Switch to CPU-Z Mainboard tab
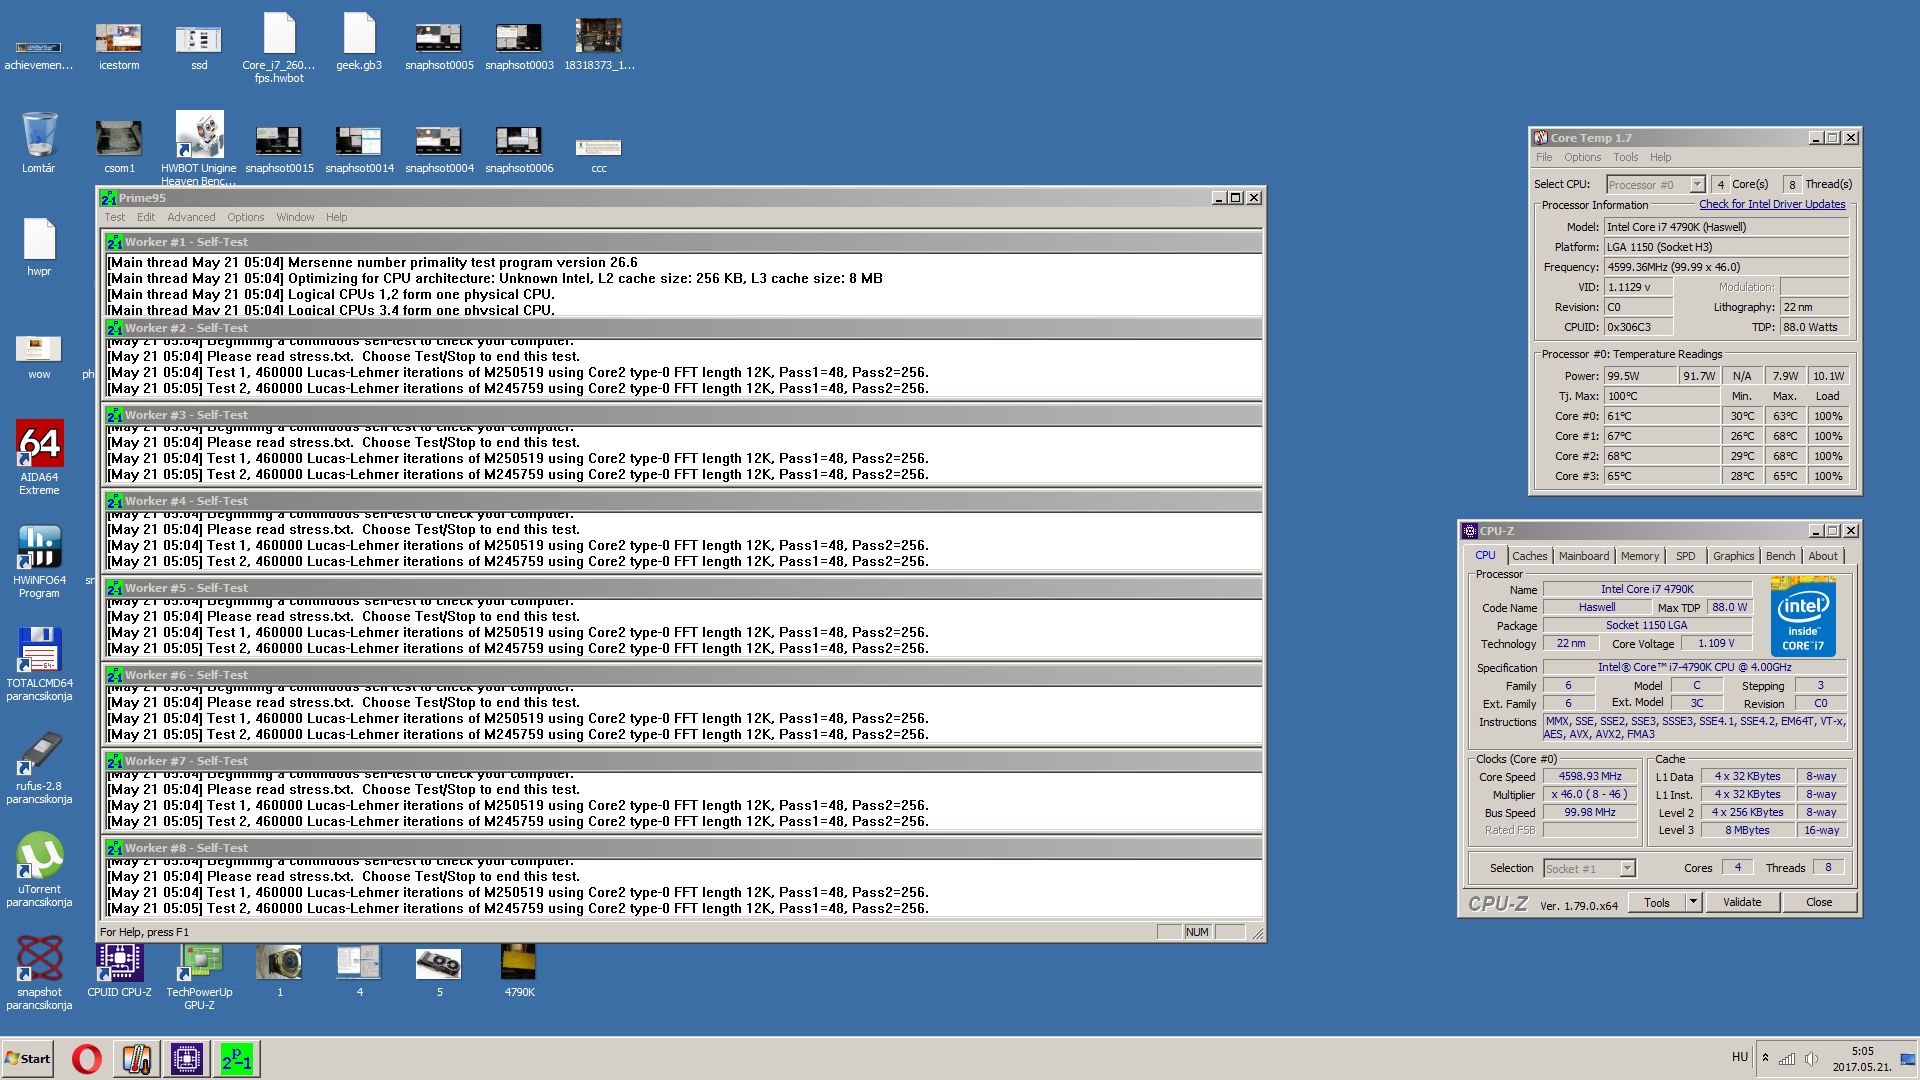The image size is (1920, 1080). pyautogui.click(x=1584, y=556)
